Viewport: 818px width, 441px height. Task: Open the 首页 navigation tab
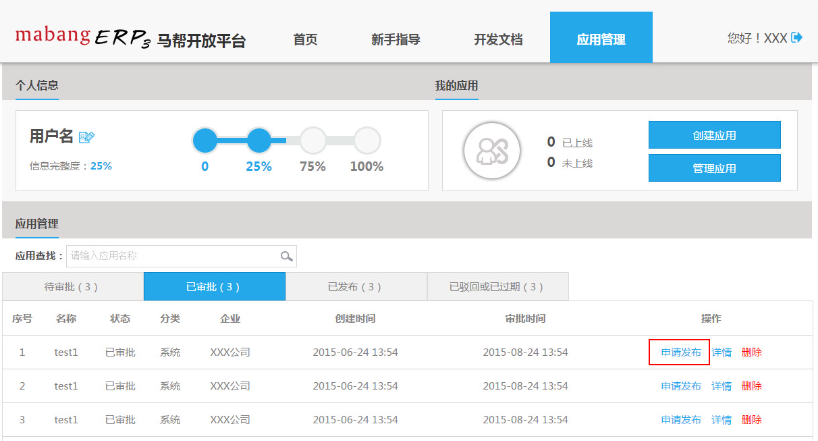click(x=305, y=40)
